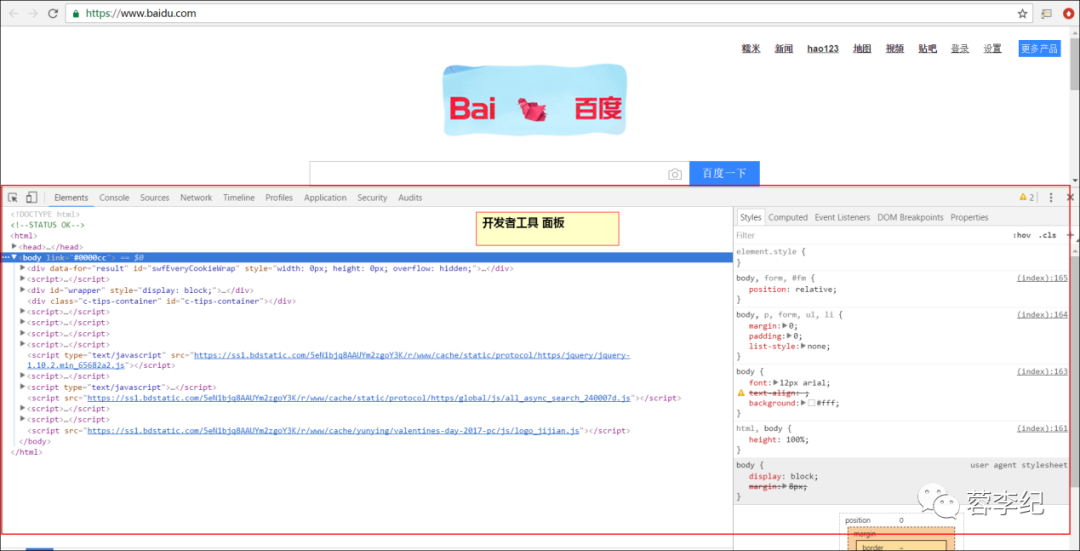Image resolution: width=1080 pixels, height=551 pixels.
Task: Switch to the Console tab
Action: click(x=114, y=198)
